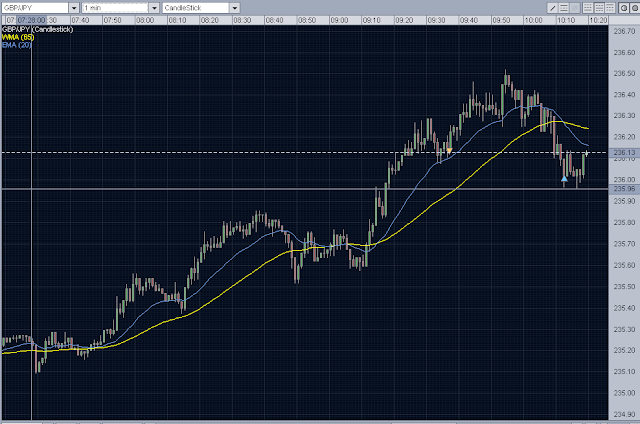Screen dimensions: 640x424
Task: Click the 10:20 time axis label
Action: (598, 20)
